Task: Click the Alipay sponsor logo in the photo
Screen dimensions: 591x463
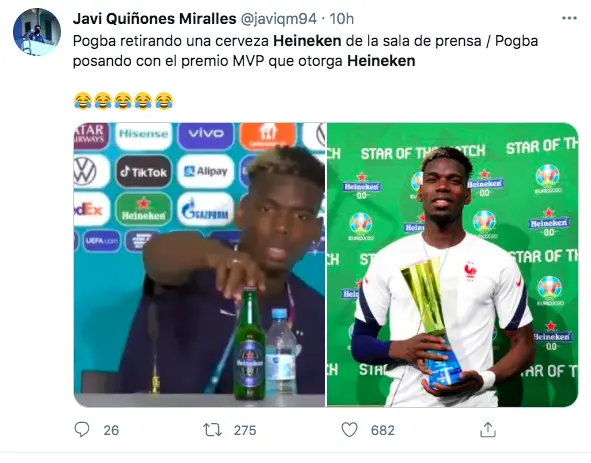Action: click(x=206, y=172)
